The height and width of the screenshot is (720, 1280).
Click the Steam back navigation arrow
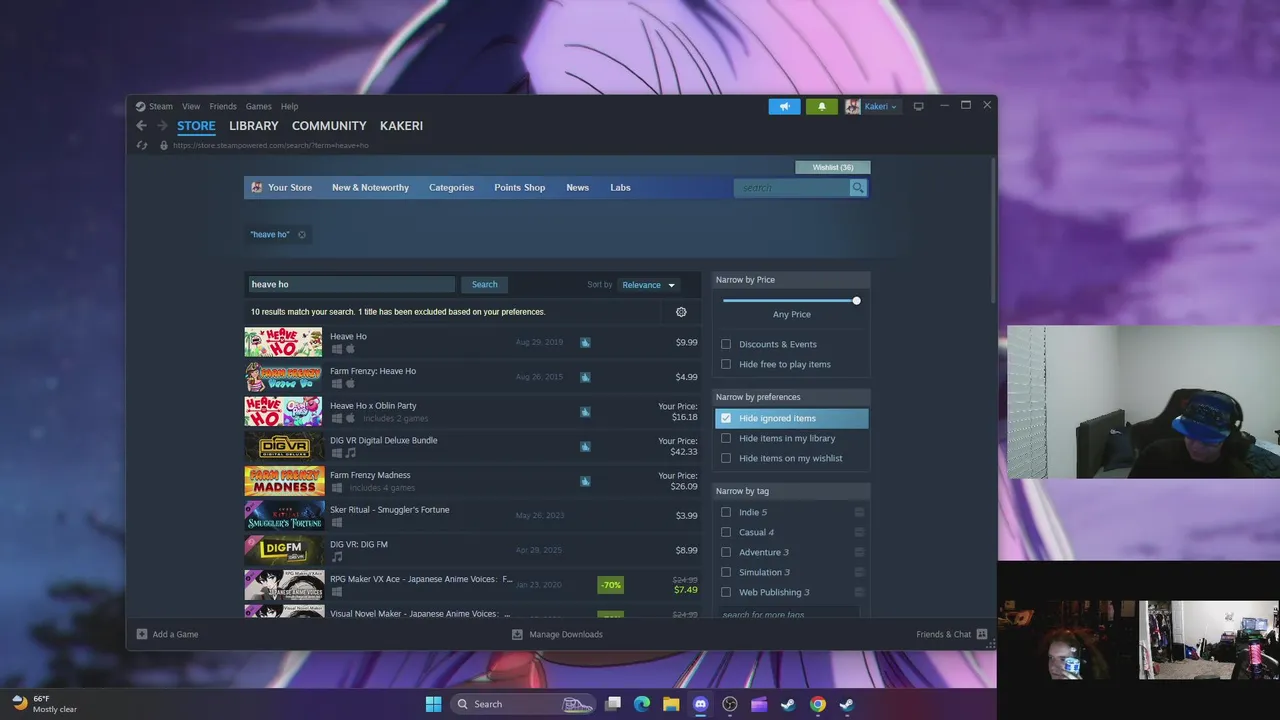tap(141, 126)
